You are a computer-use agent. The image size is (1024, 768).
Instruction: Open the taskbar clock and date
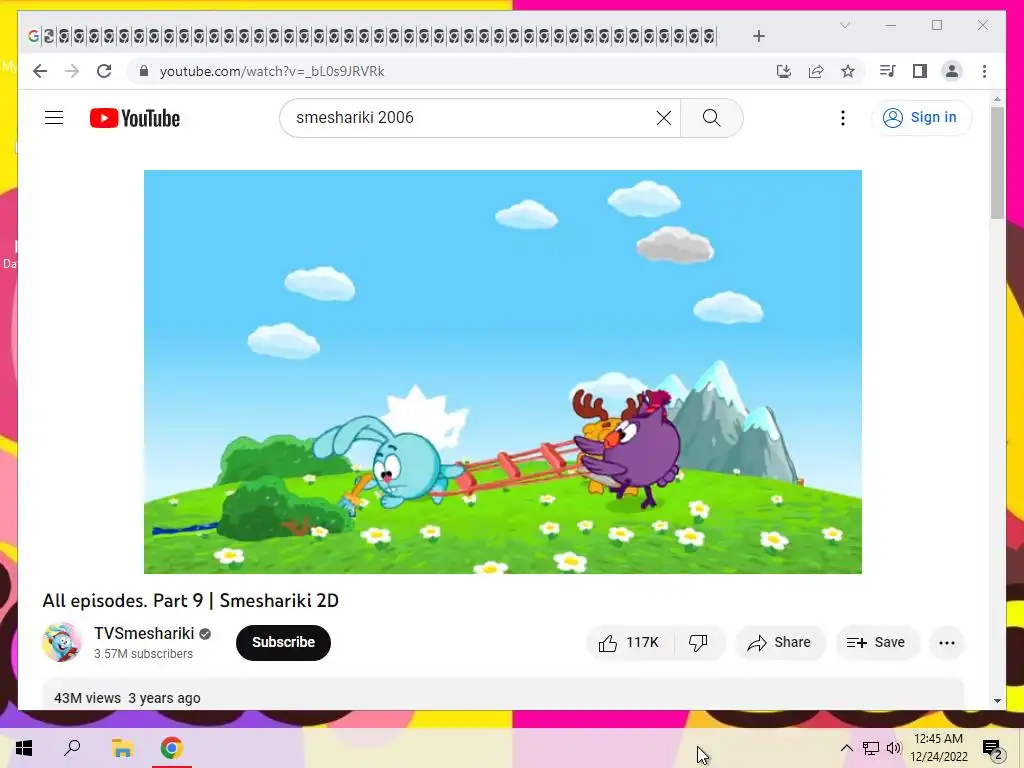[938, 748]
